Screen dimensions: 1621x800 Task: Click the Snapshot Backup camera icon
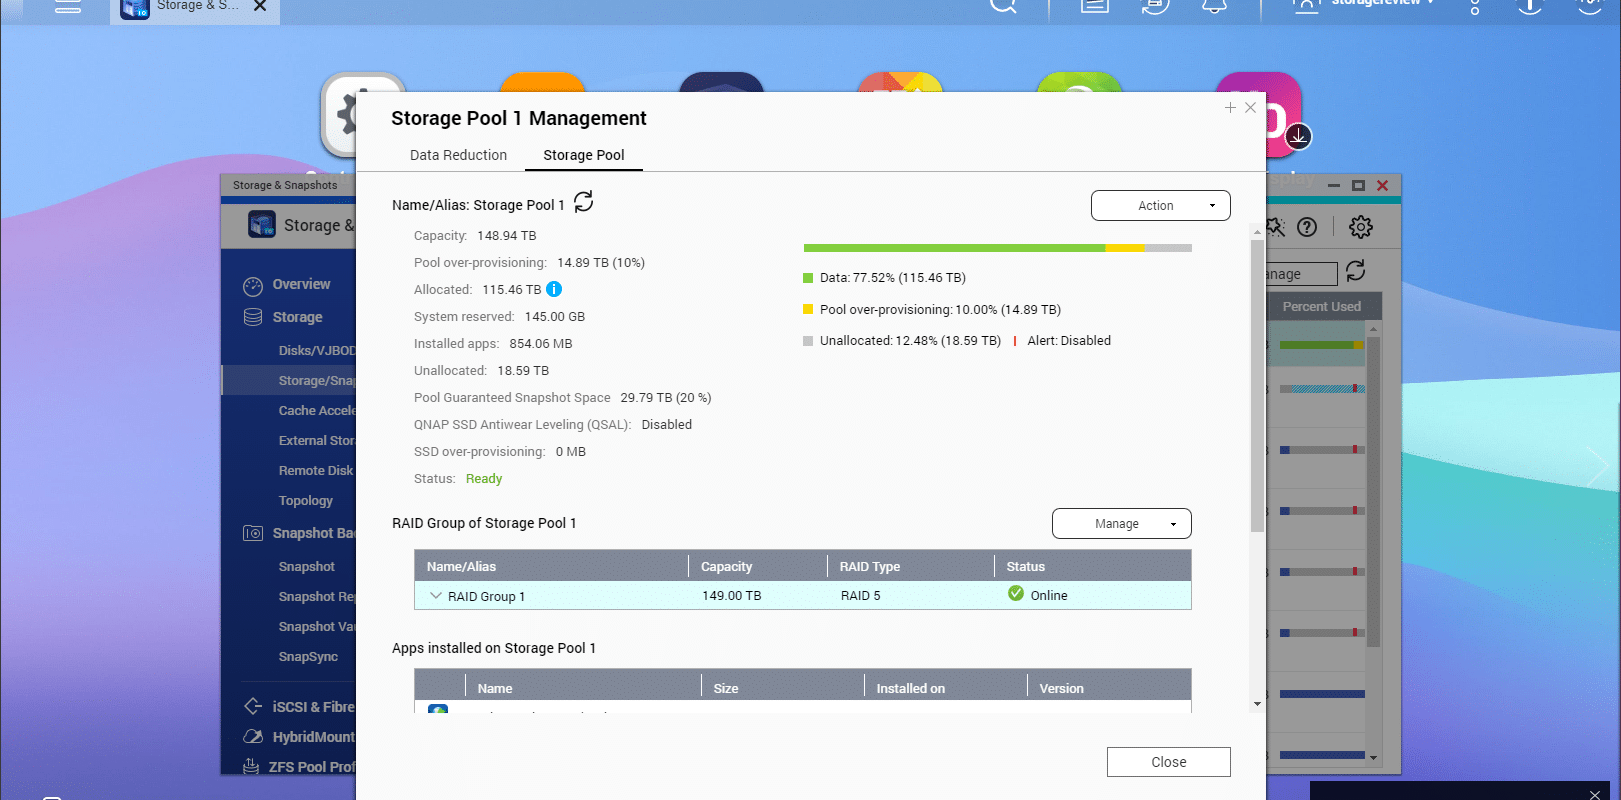253,533
